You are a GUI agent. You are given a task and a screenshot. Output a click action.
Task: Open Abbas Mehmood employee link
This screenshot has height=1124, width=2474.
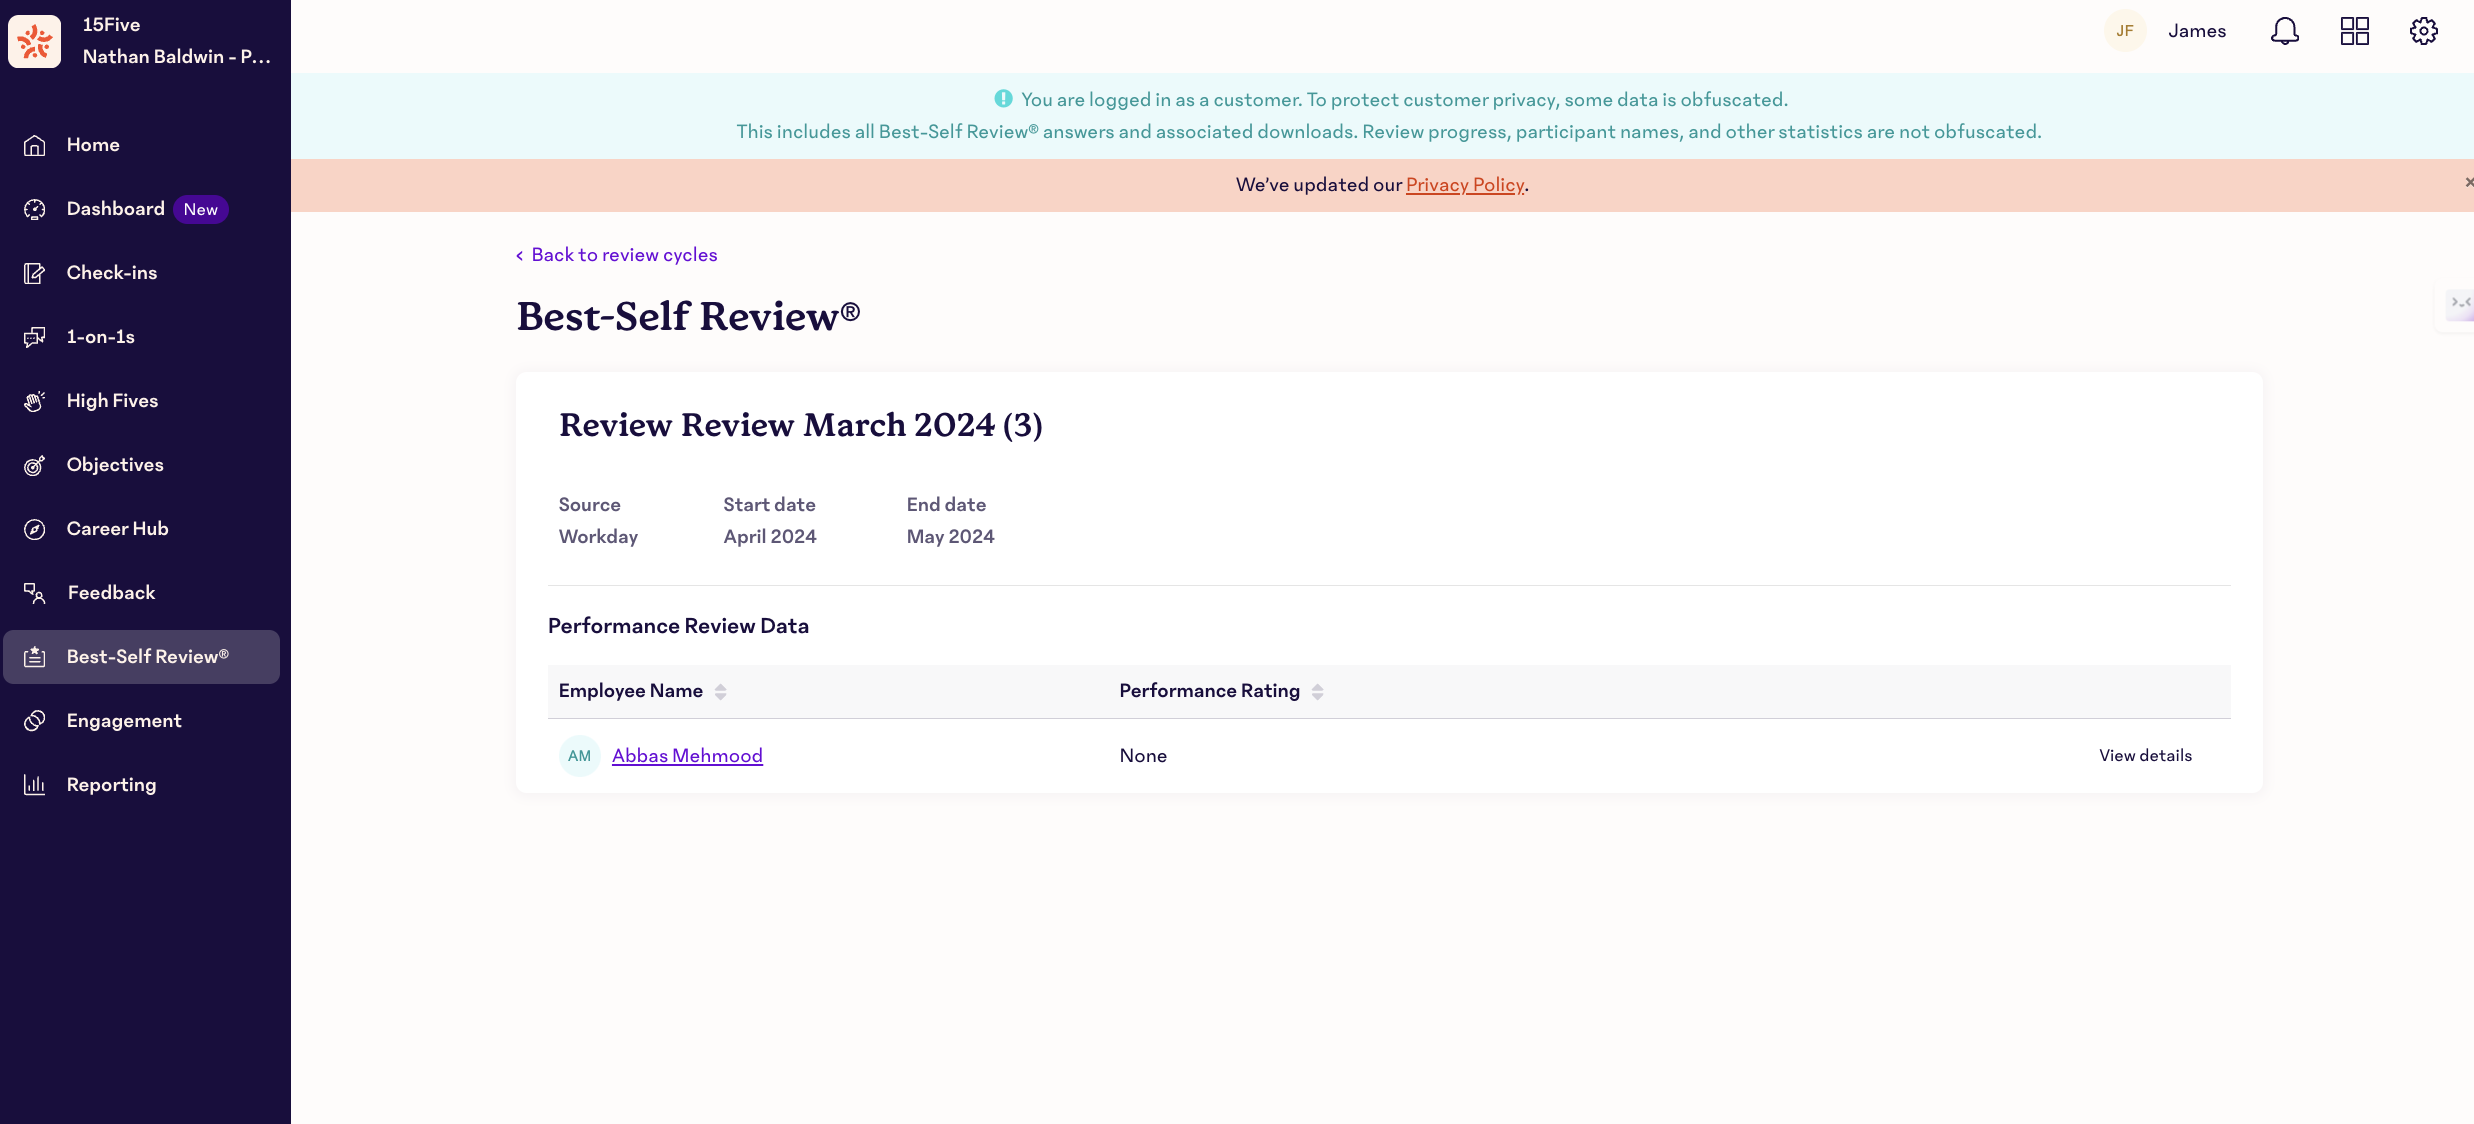click(x=687, y=756)
